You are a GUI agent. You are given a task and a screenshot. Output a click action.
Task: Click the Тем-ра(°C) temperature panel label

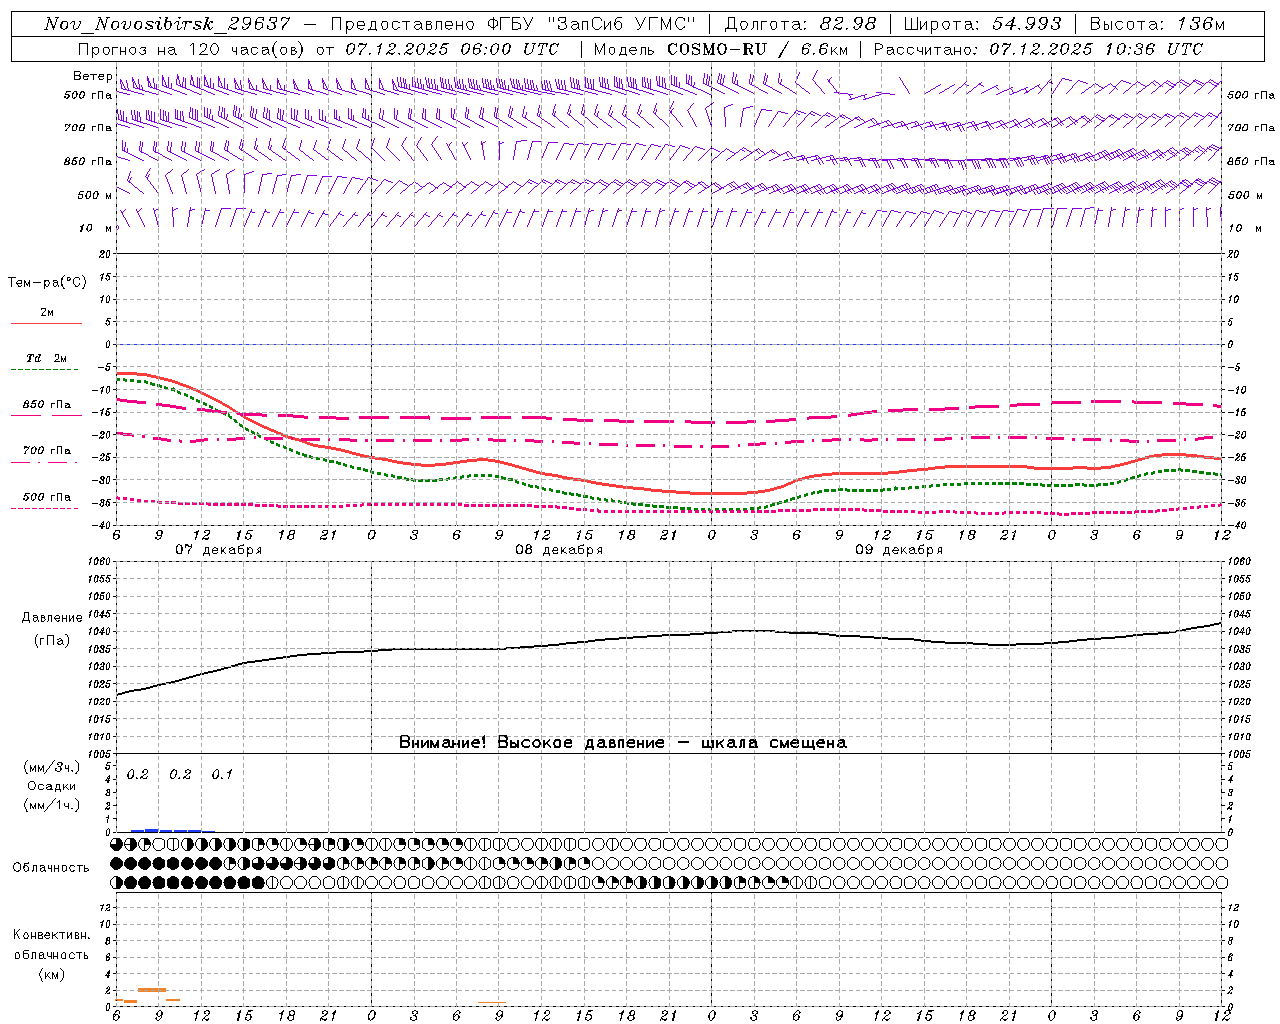point(47,283)
